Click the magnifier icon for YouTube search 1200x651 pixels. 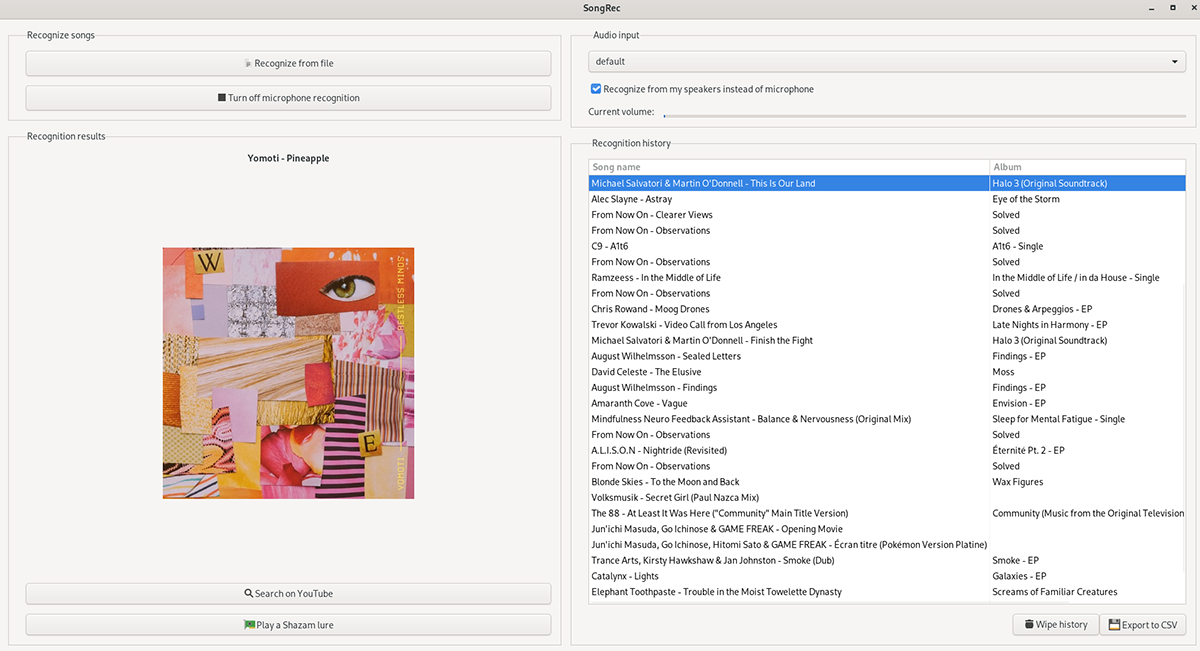pyautogui.click(x=249, y=593)
